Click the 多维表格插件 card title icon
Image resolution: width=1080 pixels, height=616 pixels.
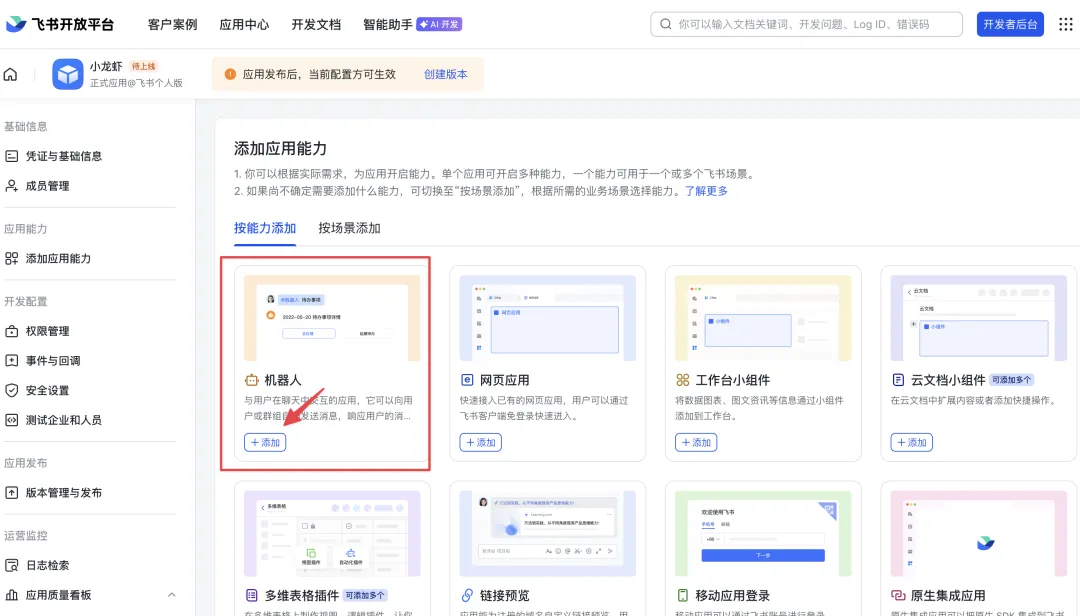tap(251, 595)
